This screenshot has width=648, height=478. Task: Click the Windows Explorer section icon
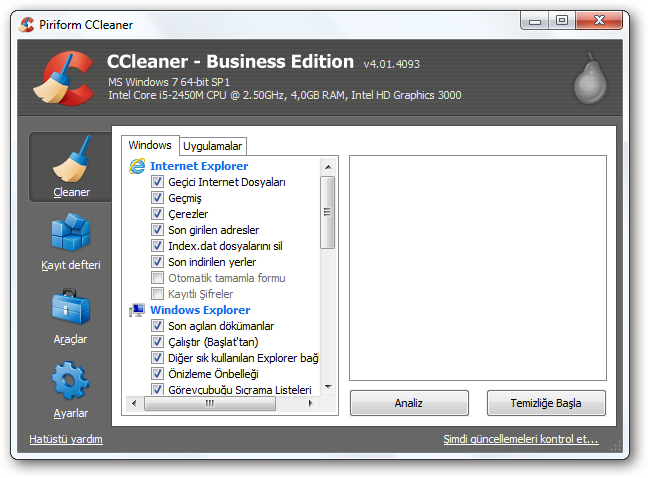coord(137,310)
